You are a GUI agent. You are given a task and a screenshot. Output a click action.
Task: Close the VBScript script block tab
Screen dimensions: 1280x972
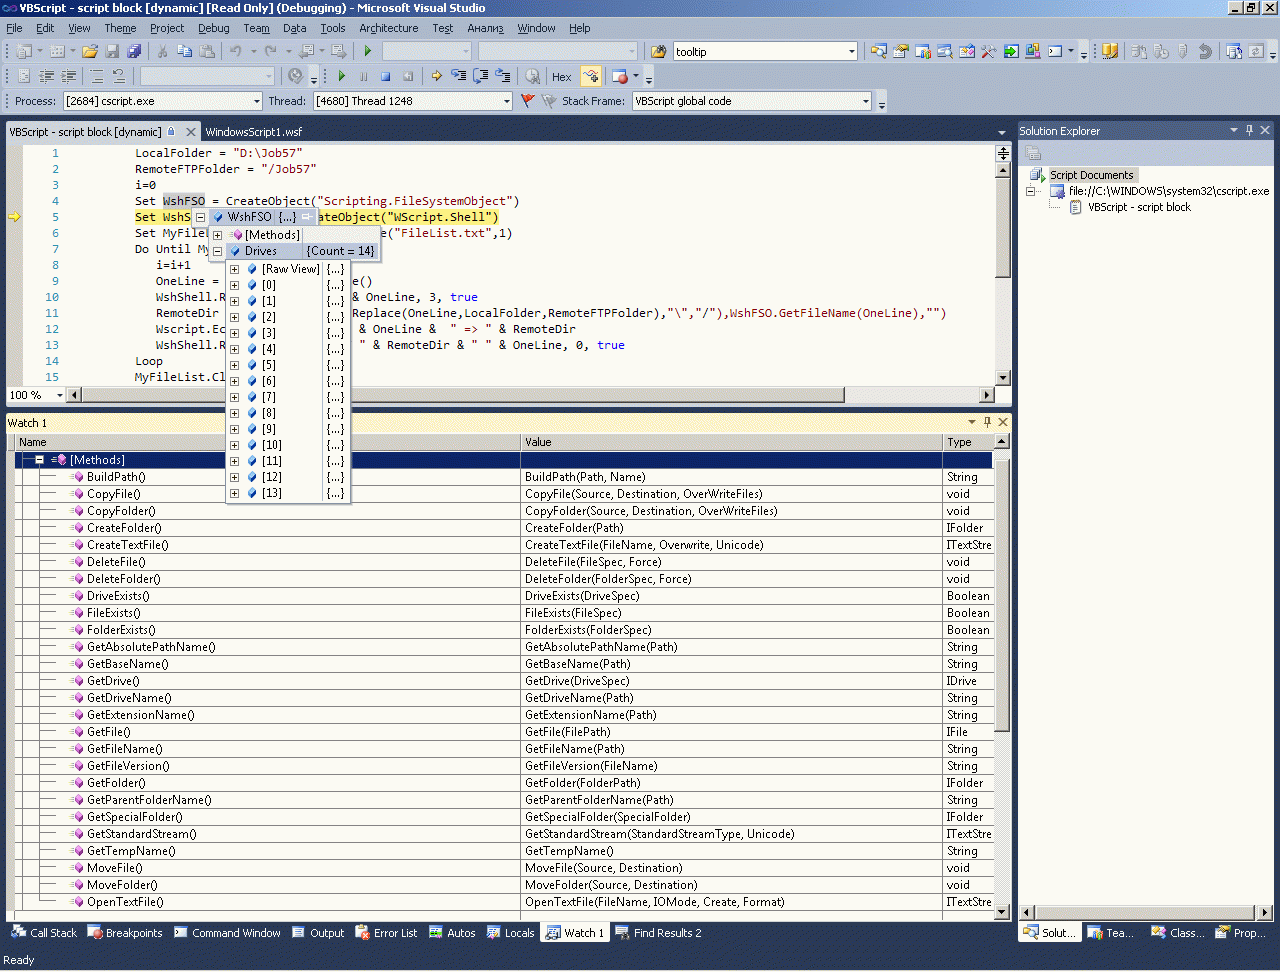point(191,132)
